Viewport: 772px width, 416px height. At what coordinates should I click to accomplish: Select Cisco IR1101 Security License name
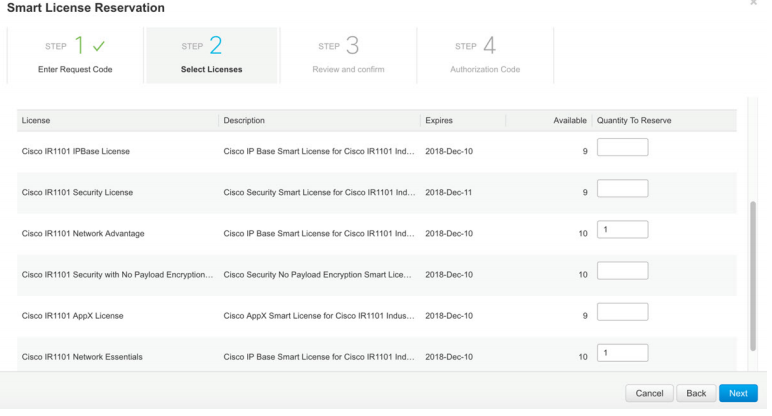tap(77, 192)
